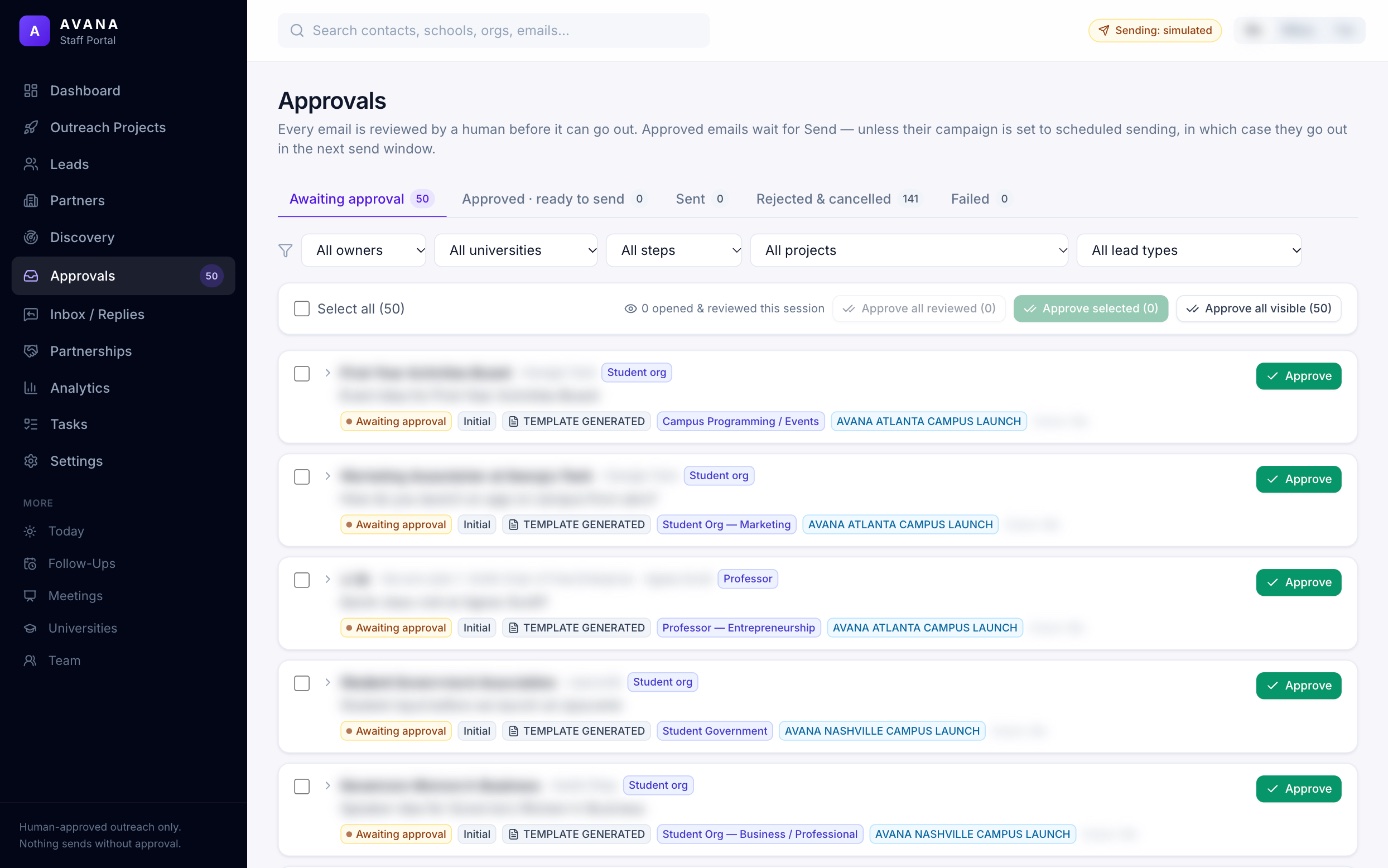Approve the Student Org — Marketing email

click(x=1298, y=479)
